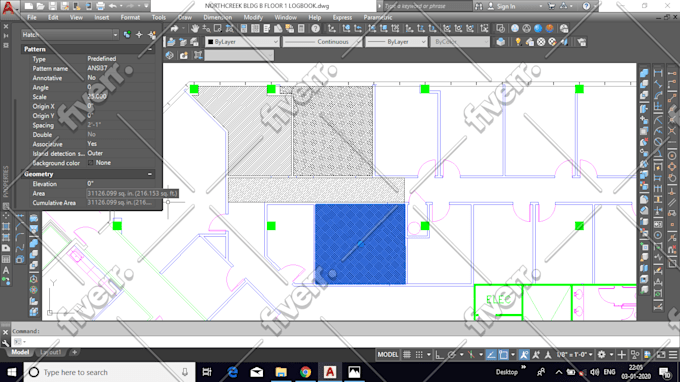
Task: Toggle background color None checkbox
Action: point(91,163)
